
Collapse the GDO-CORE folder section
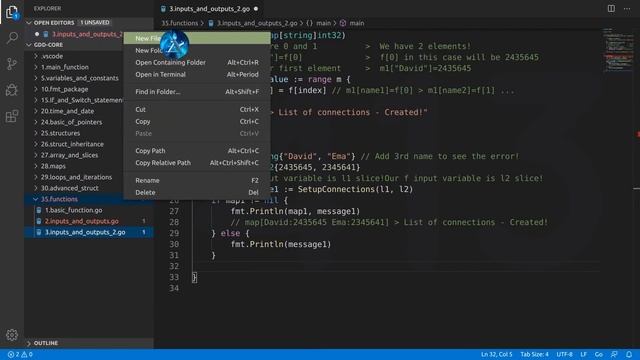click(29, 44)
